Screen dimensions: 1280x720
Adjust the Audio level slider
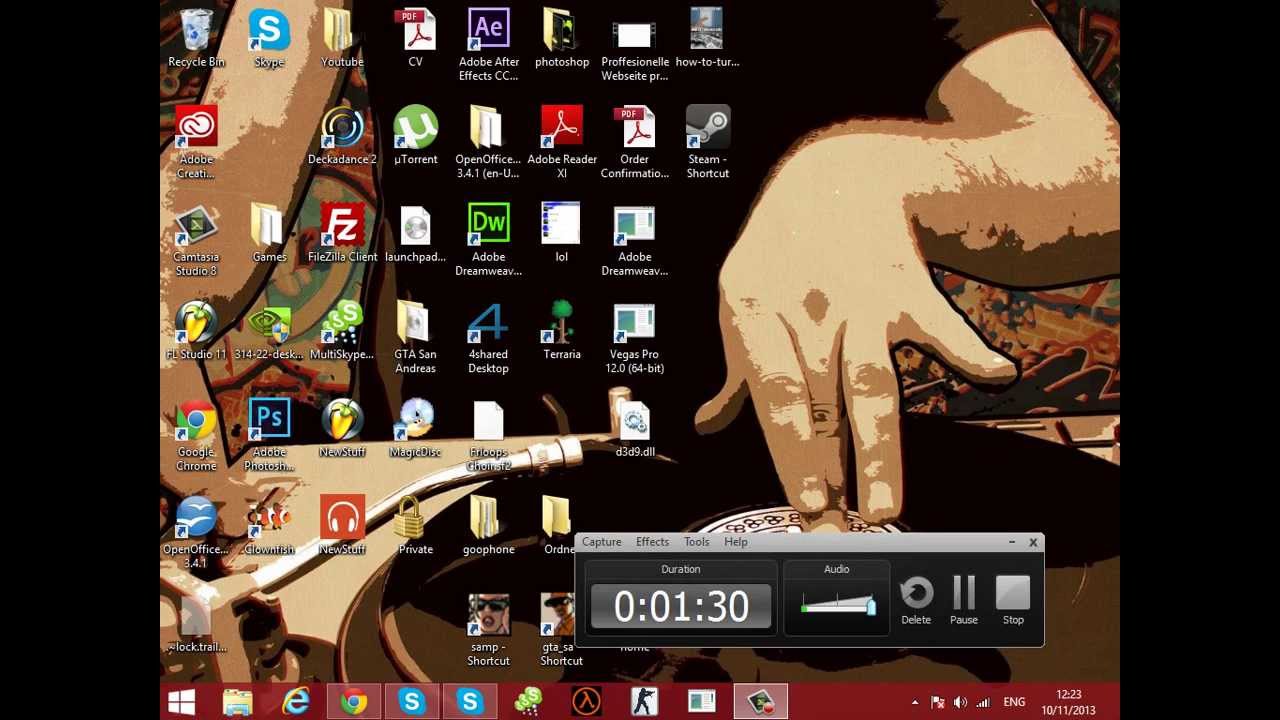[838, 605]
